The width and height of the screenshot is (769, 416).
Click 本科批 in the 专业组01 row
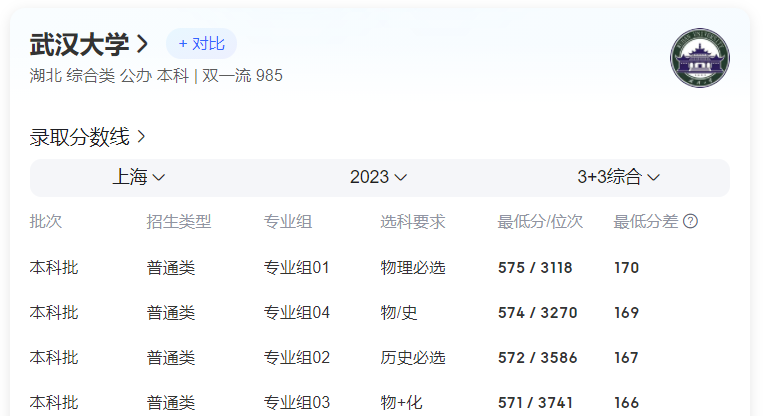[x=54, y=267]
